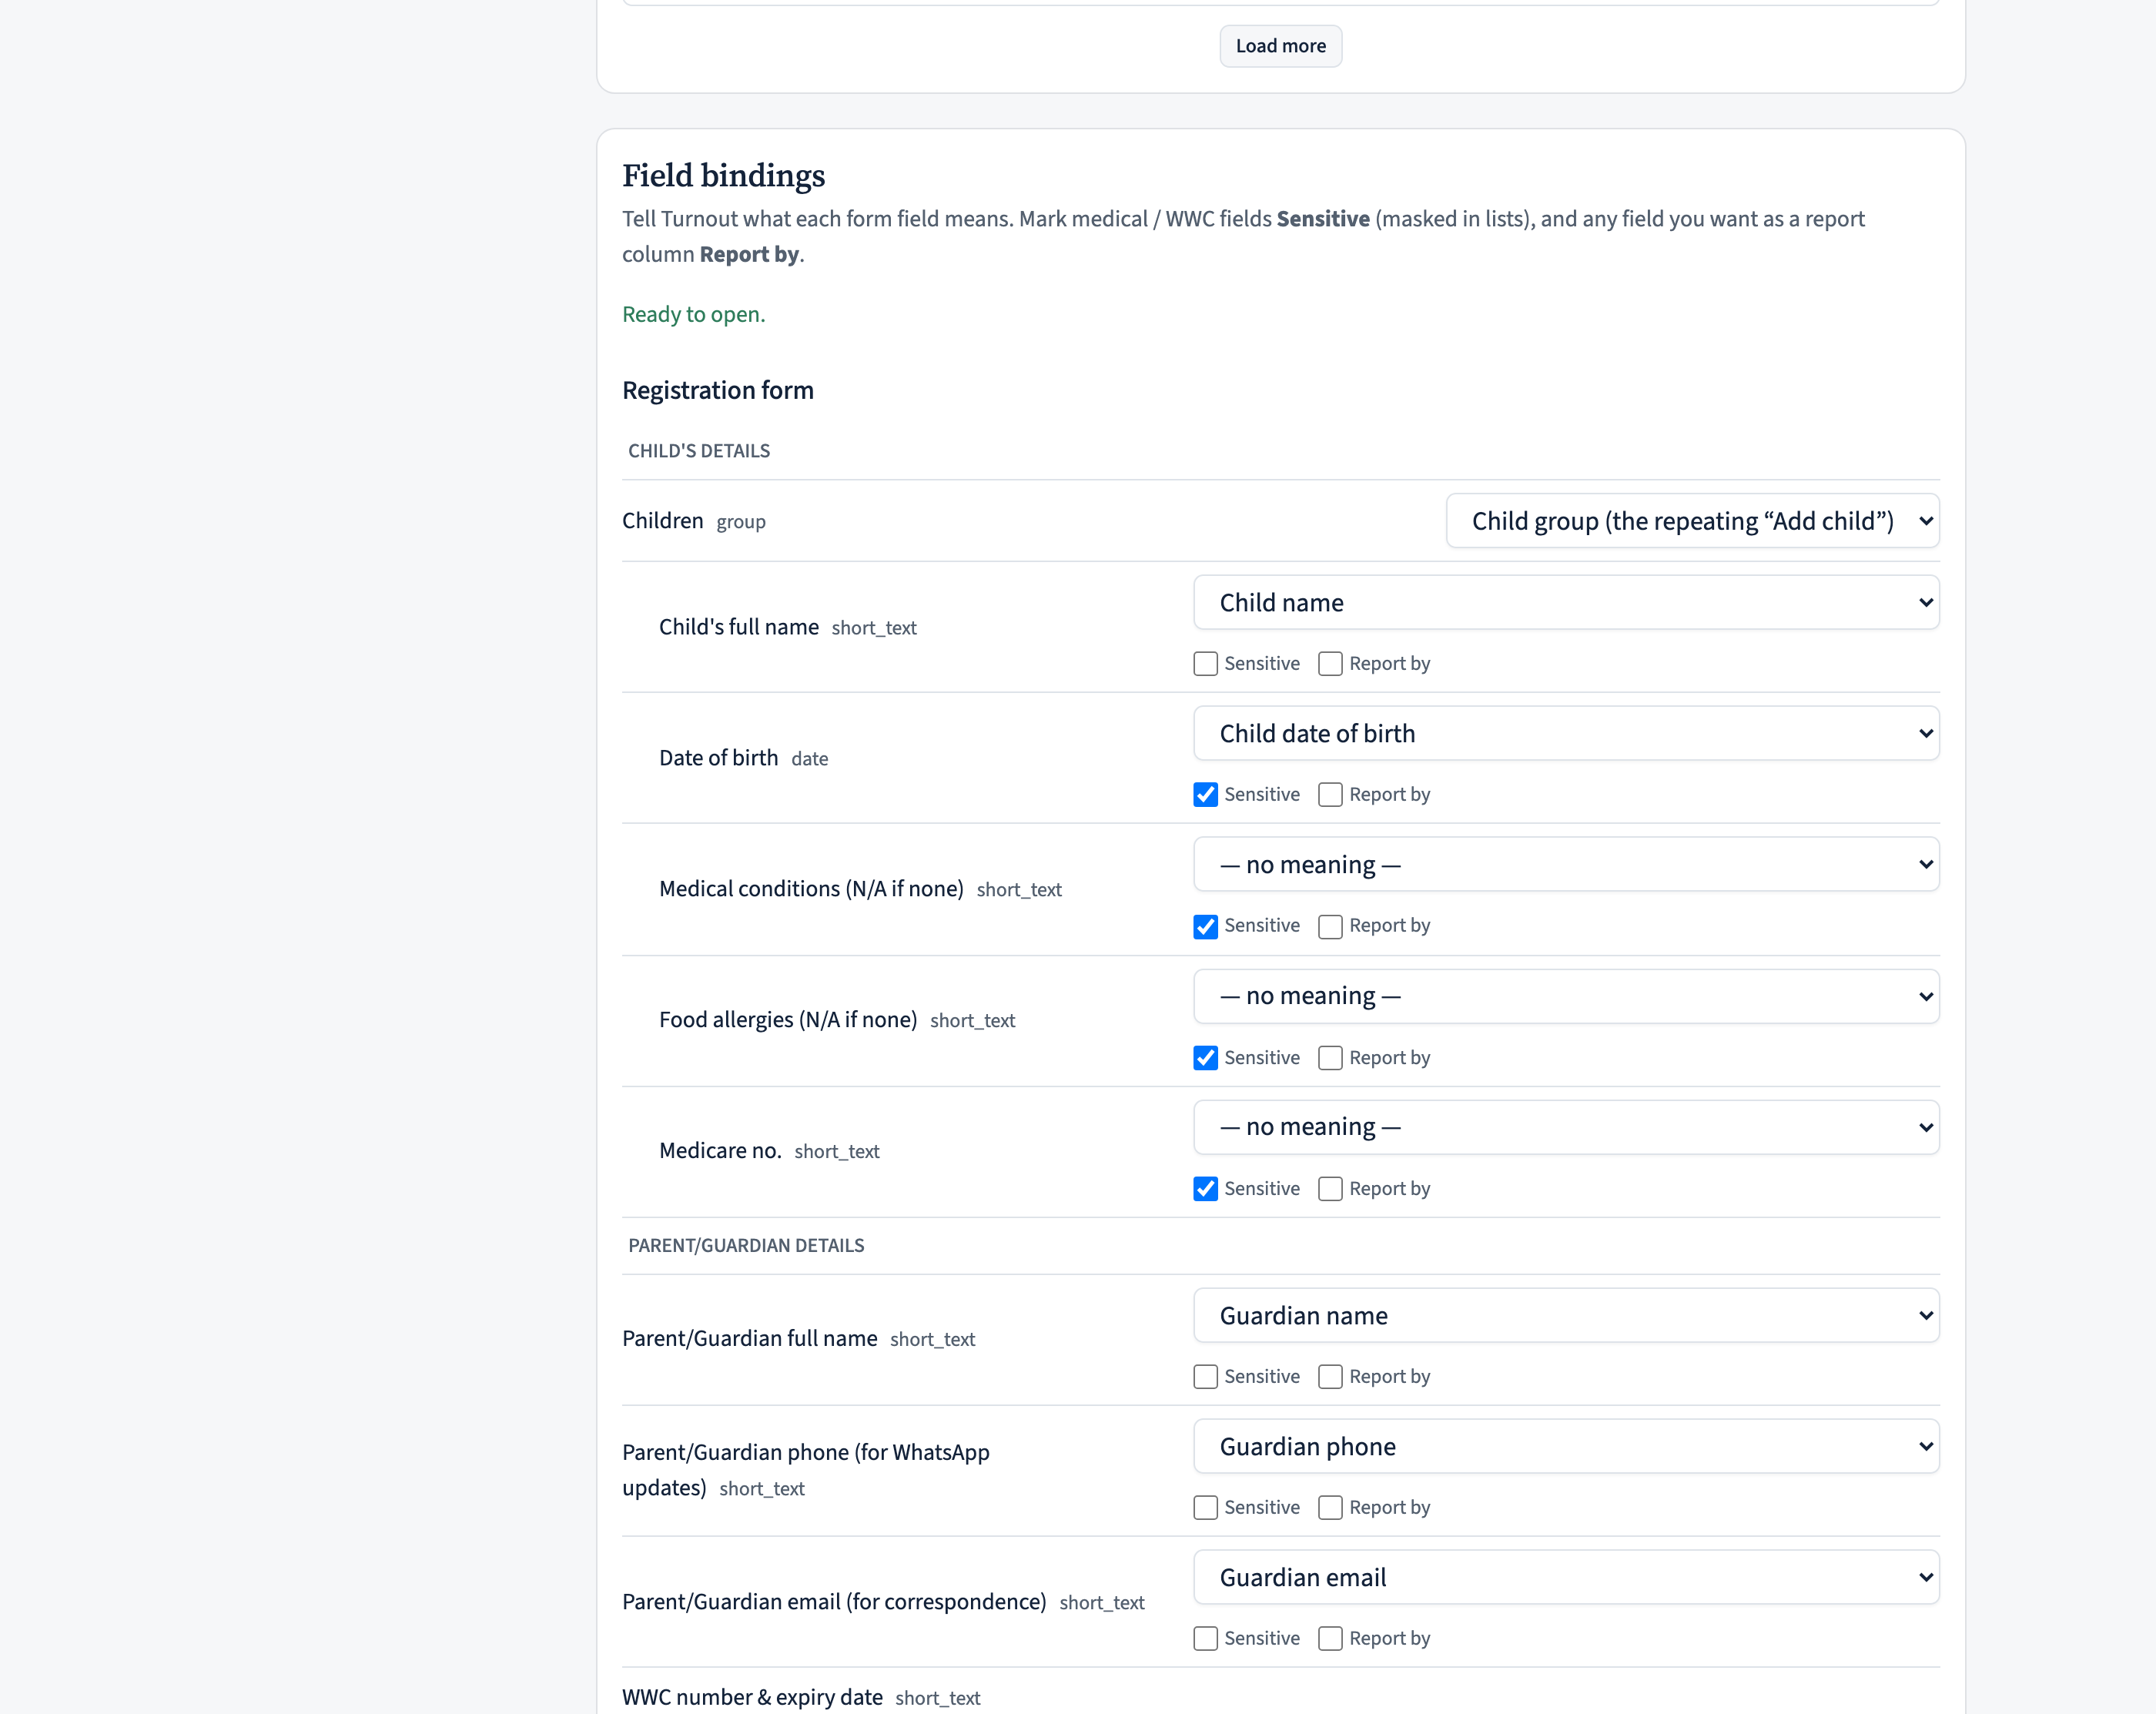Untick Sensitive for Food allergies
Image resolution: width=2156 pixels, height=1714 pixels.
(1205, 1058)
